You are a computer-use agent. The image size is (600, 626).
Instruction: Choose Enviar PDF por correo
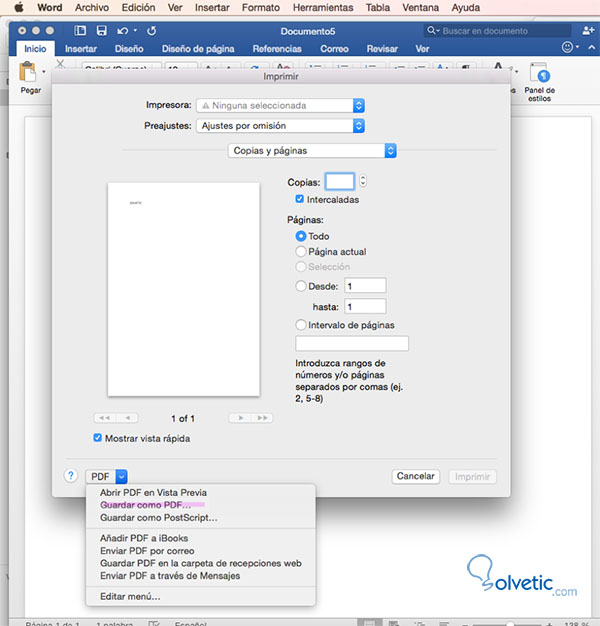tap(147, 551)
